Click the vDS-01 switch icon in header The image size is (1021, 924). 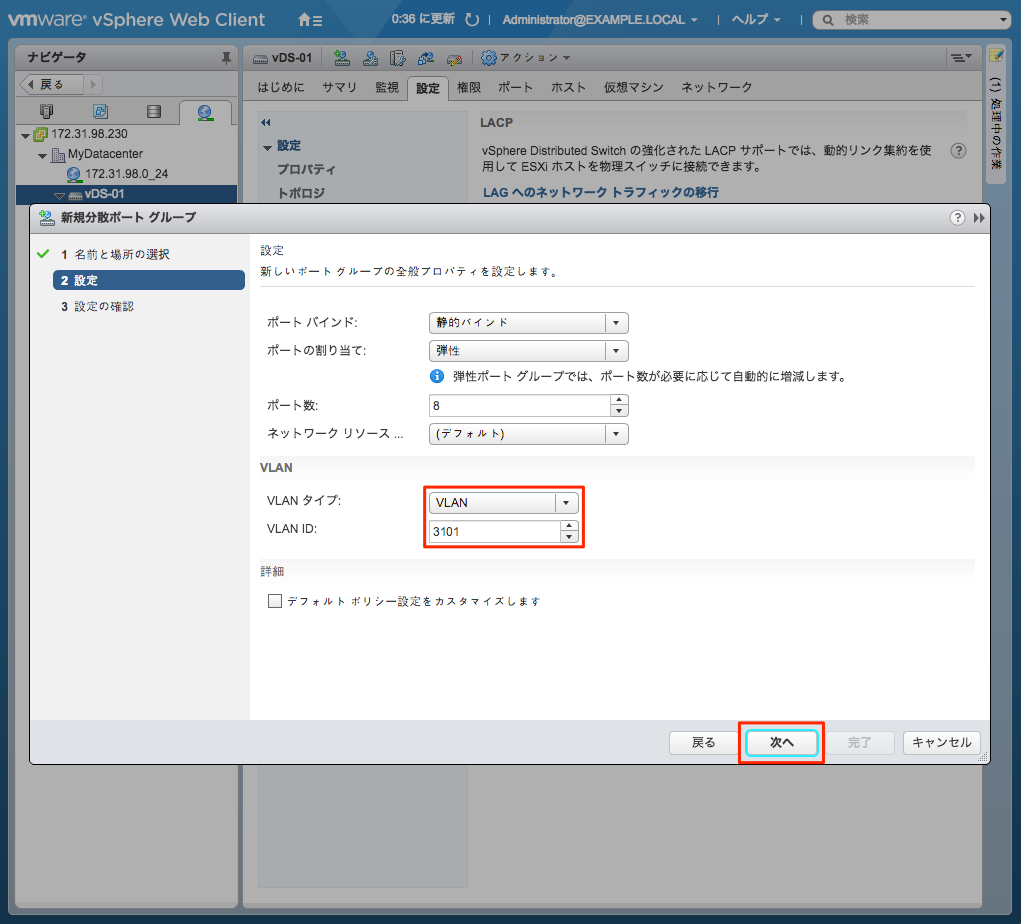click(x=260, y=59)
